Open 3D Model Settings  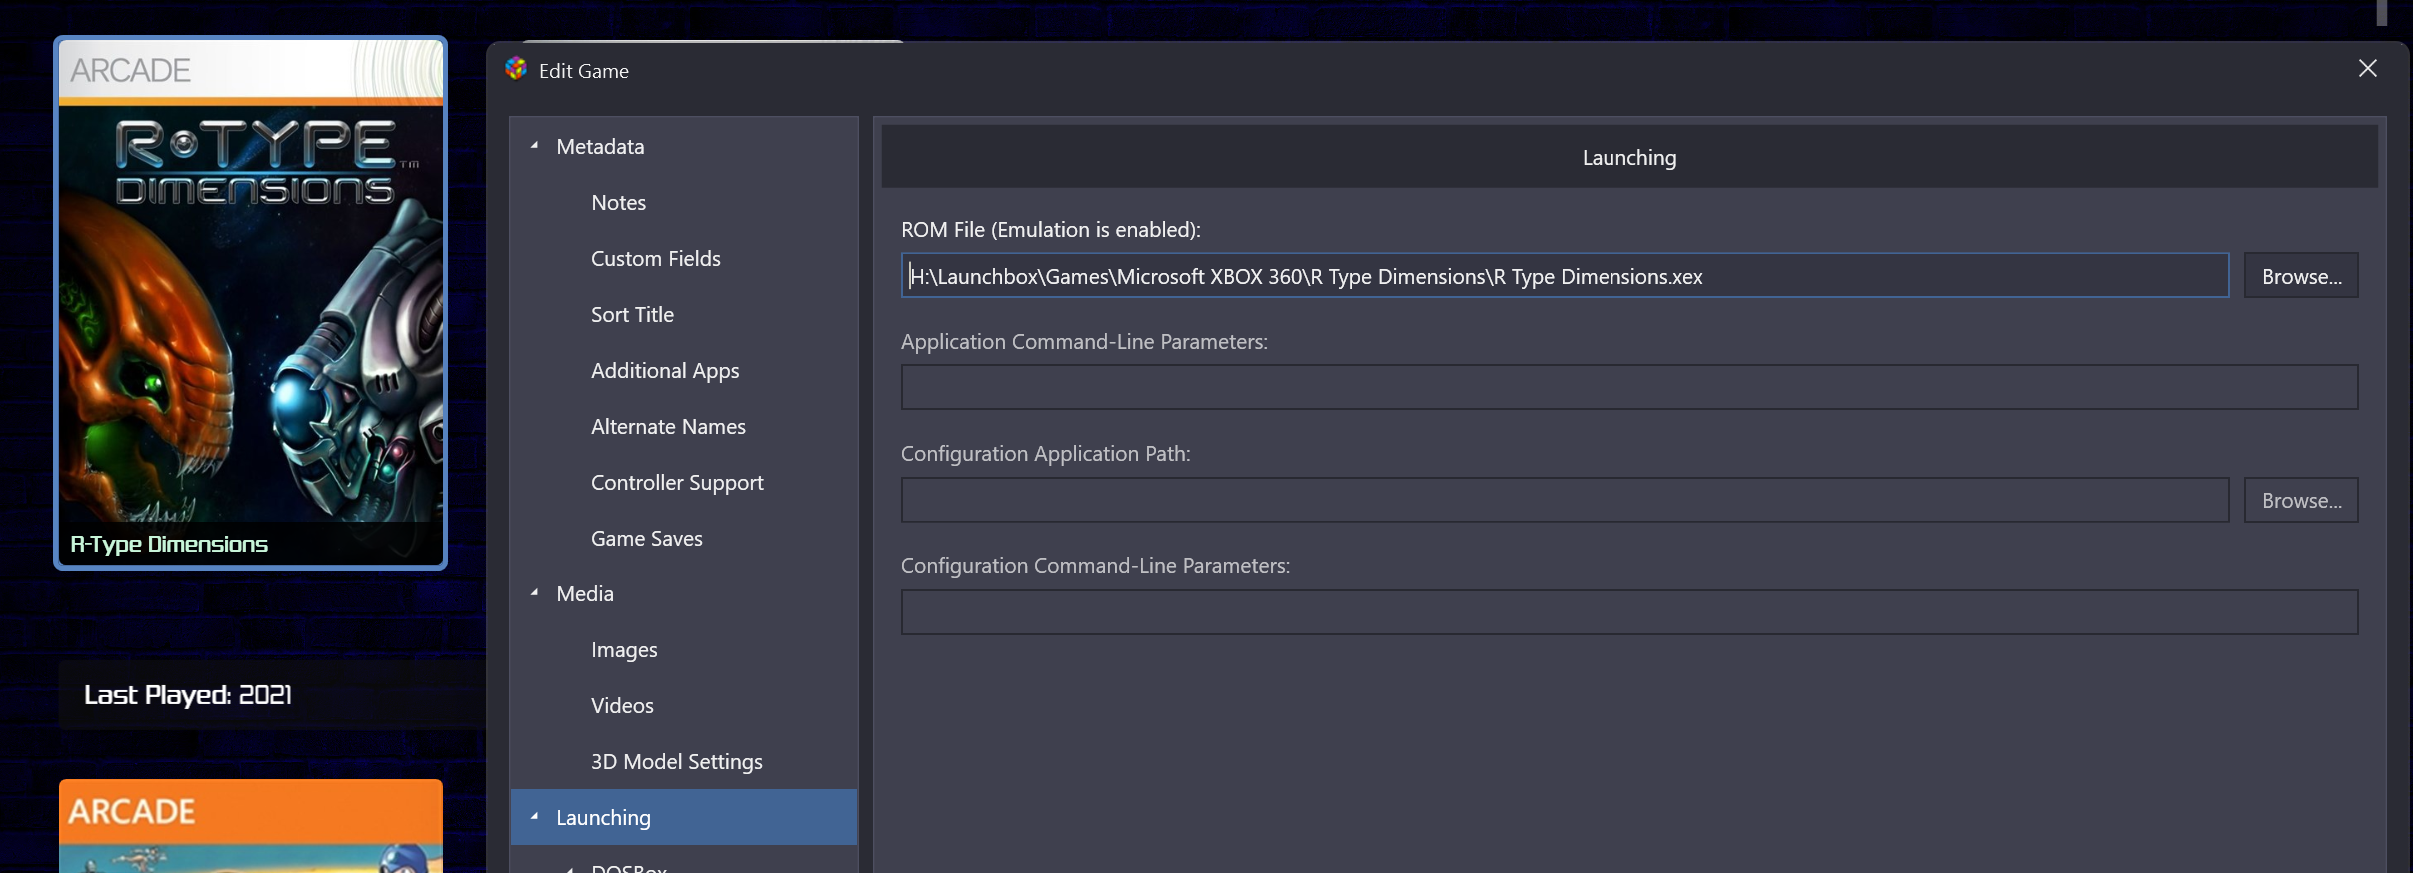[676, 761]
